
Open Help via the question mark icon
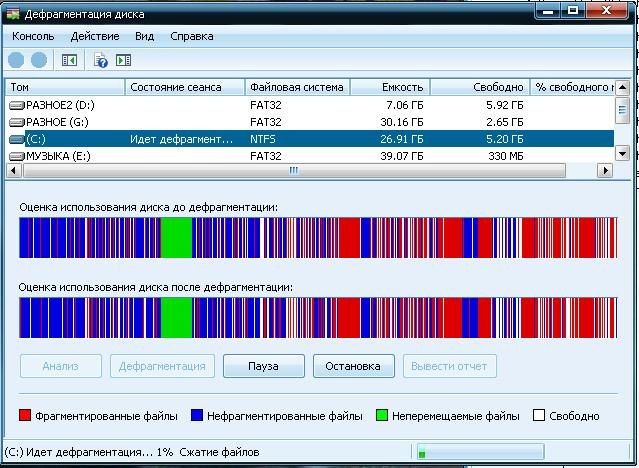pyautogui.click(x=100, y=61)
